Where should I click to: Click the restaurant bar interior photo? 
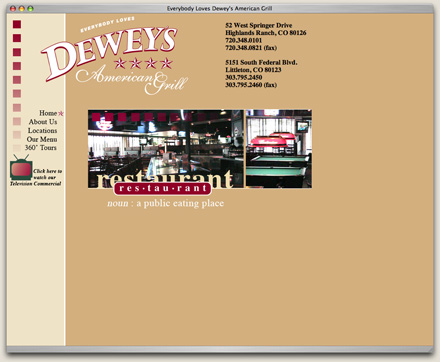[x=166, y=149]
